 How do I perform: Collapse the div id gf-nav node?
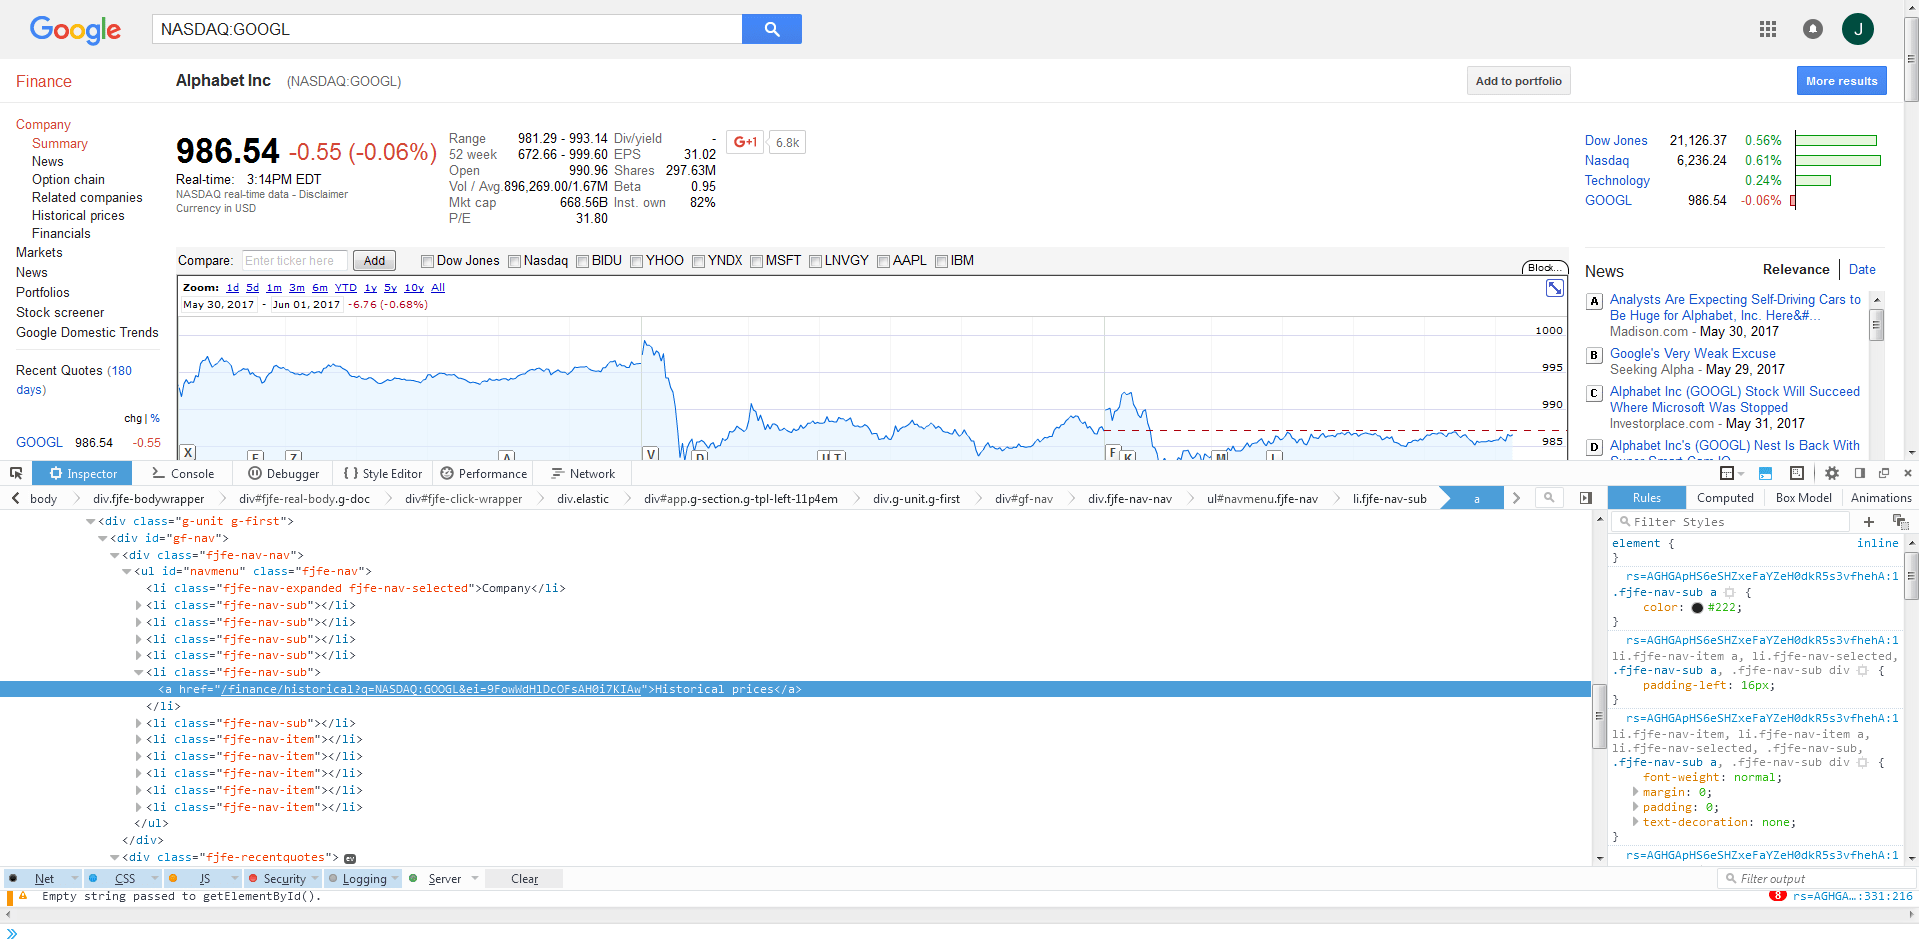(x=103, y=539)
